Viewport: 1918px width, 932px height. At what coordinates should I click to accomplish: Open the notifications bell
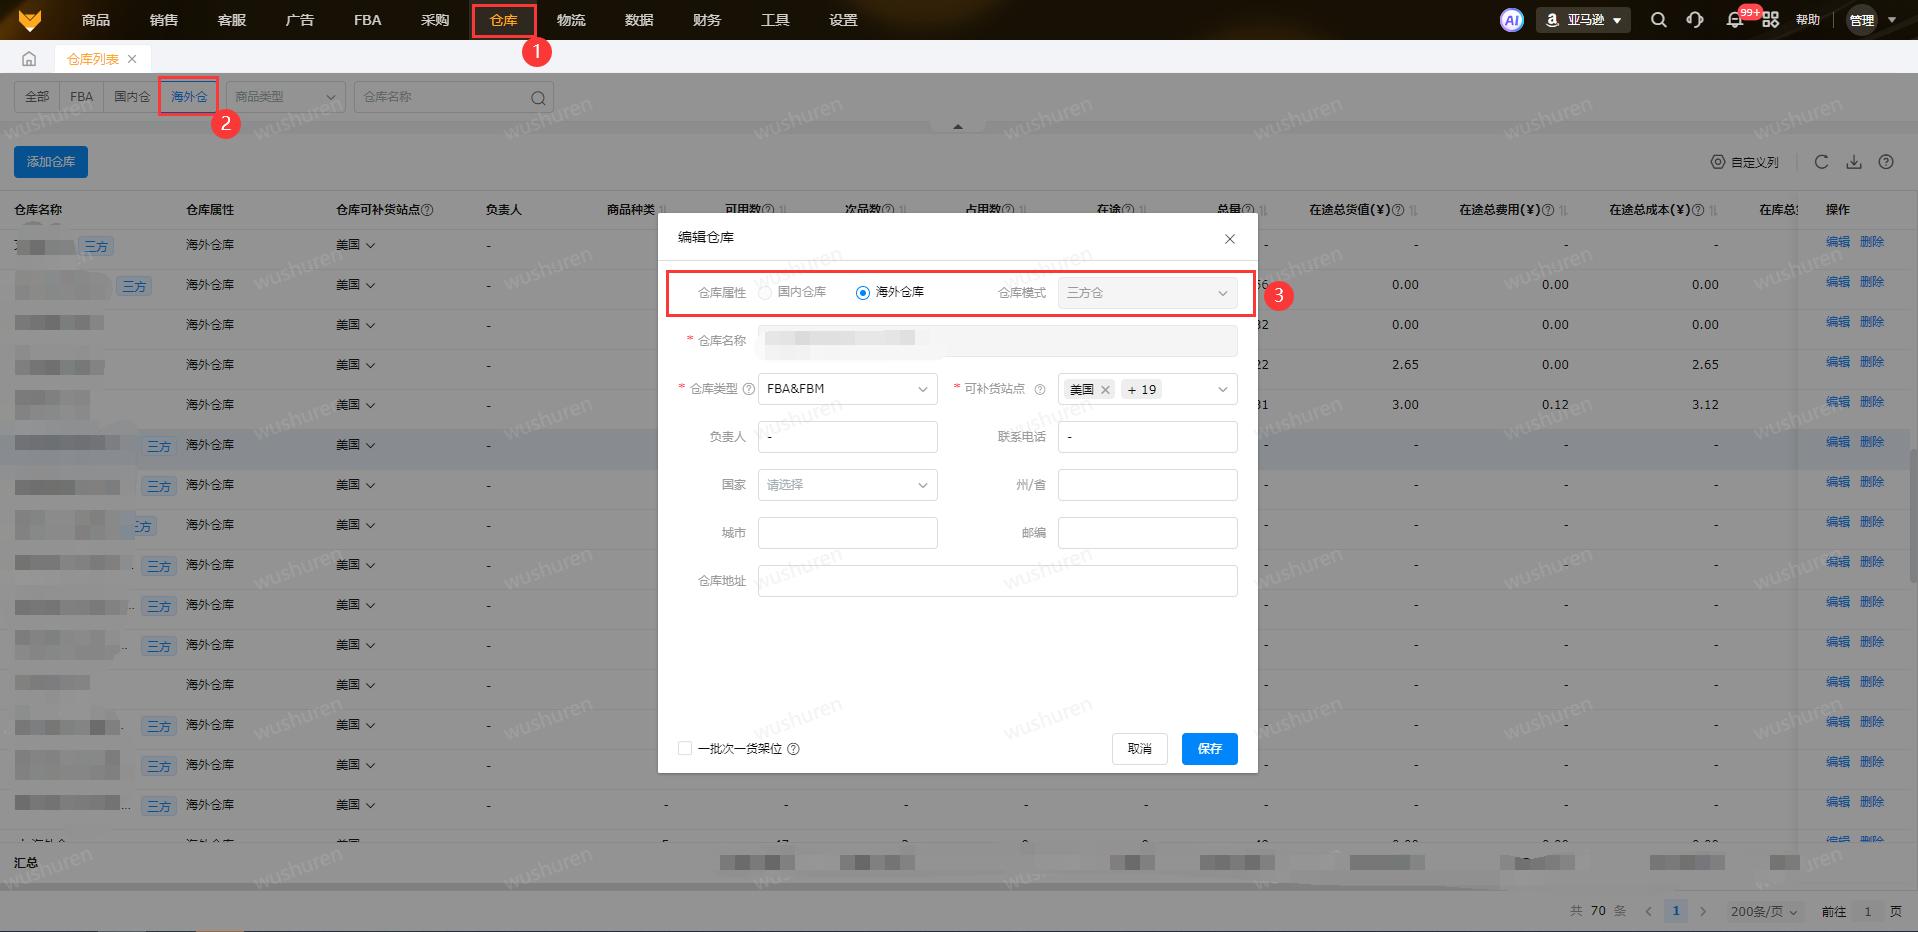(x=1734, y=20)
